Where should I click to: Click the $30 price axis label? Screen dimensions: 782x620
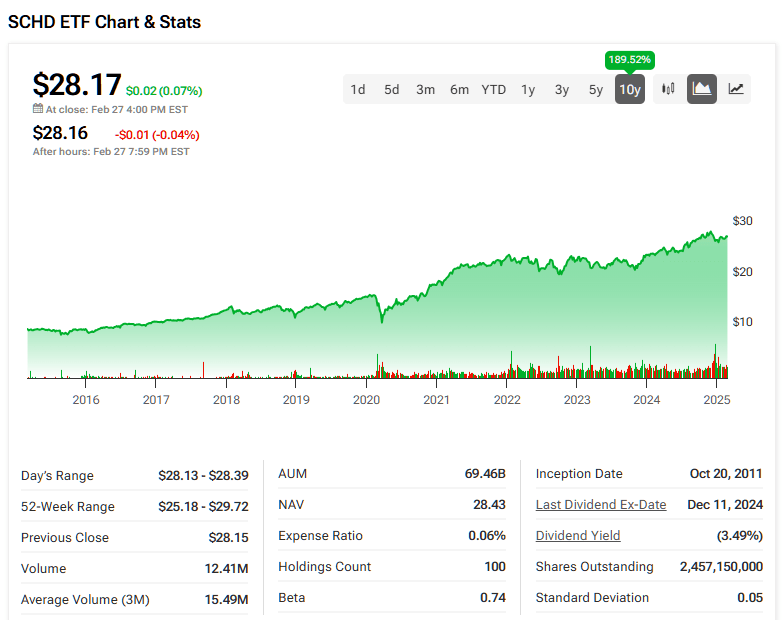click(742, 220)
